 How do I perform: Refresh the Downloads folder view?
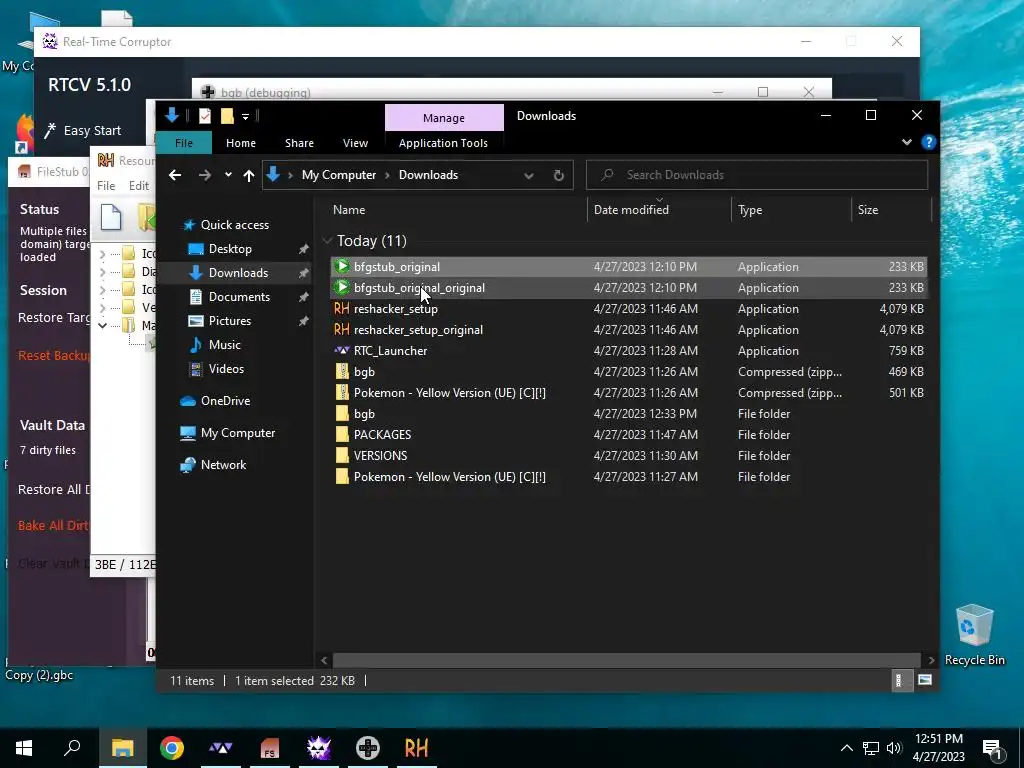pos(558,175)
